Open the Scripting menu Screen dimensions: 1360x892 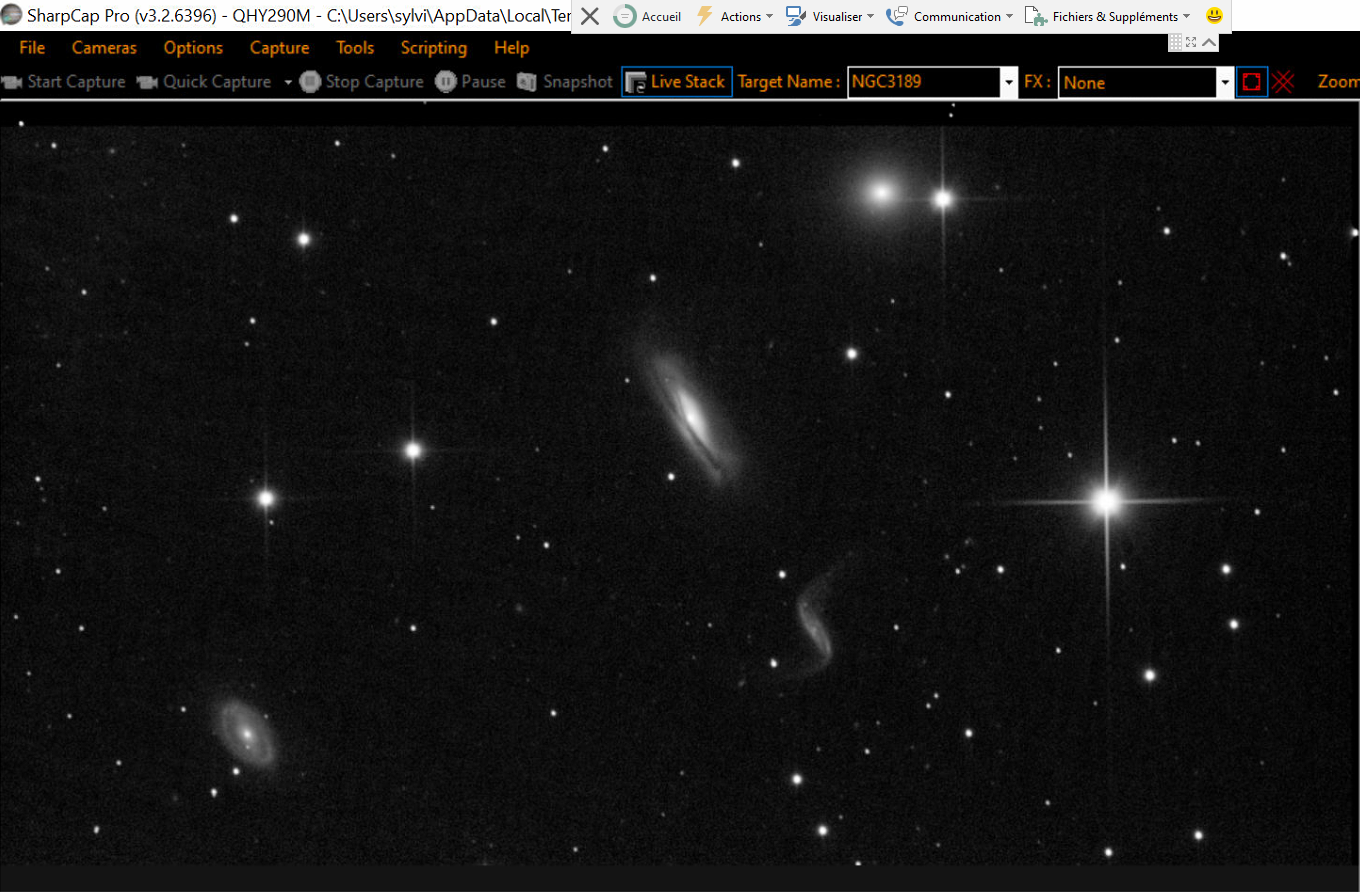[433, 48]
